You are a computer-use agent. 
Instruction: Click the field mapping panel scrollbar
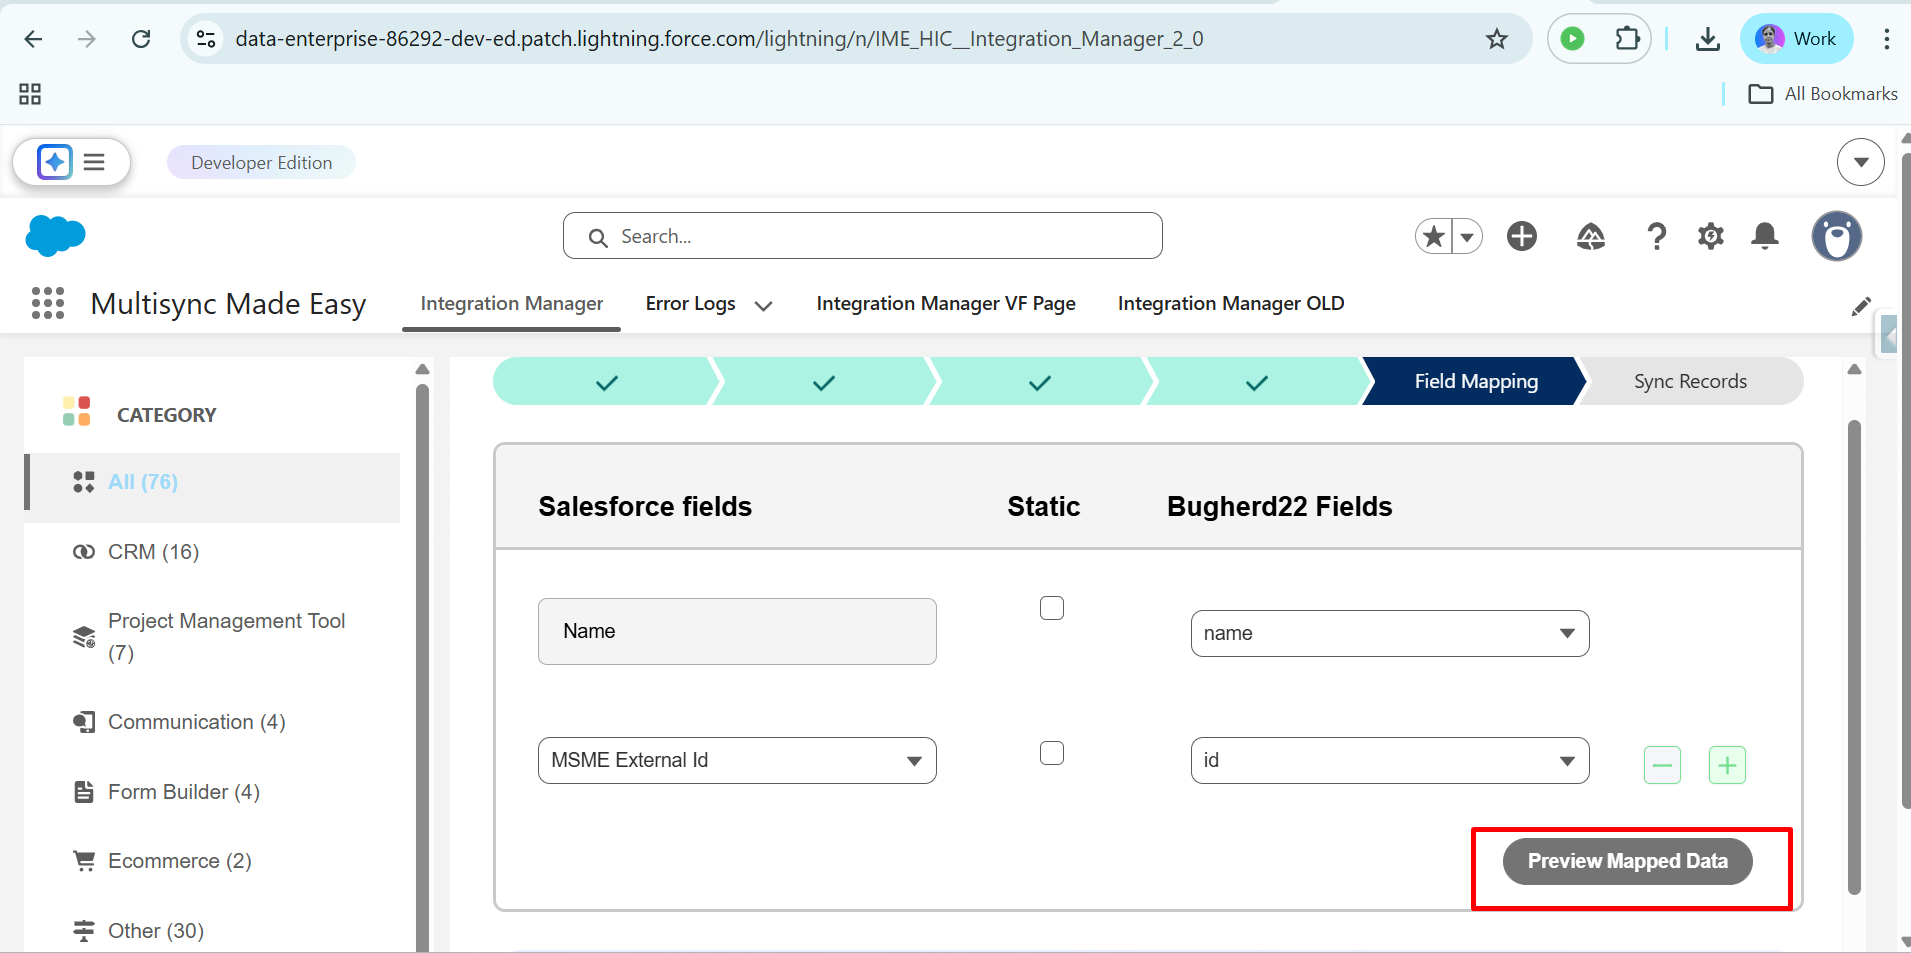(x=1854, y=657)
